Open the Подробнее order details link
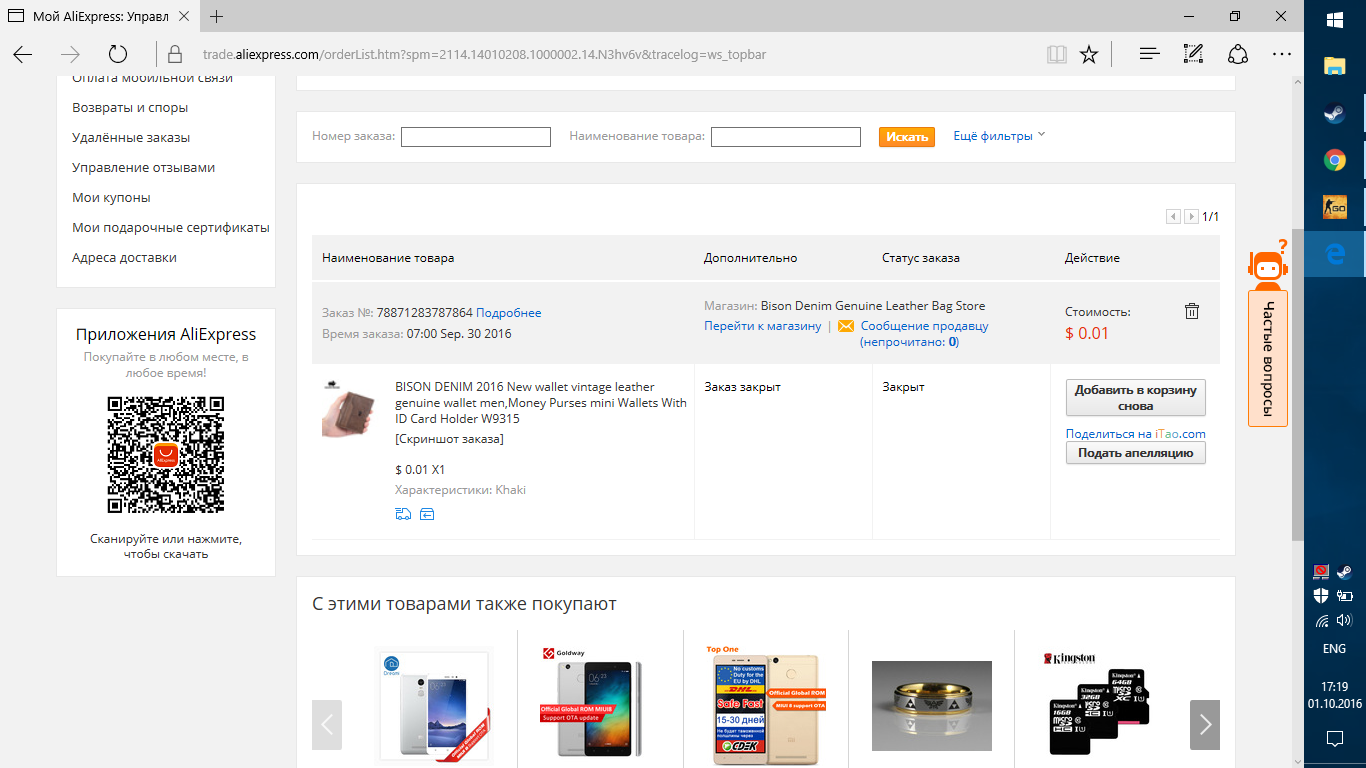1366x768 pixels. click(509, 313)
